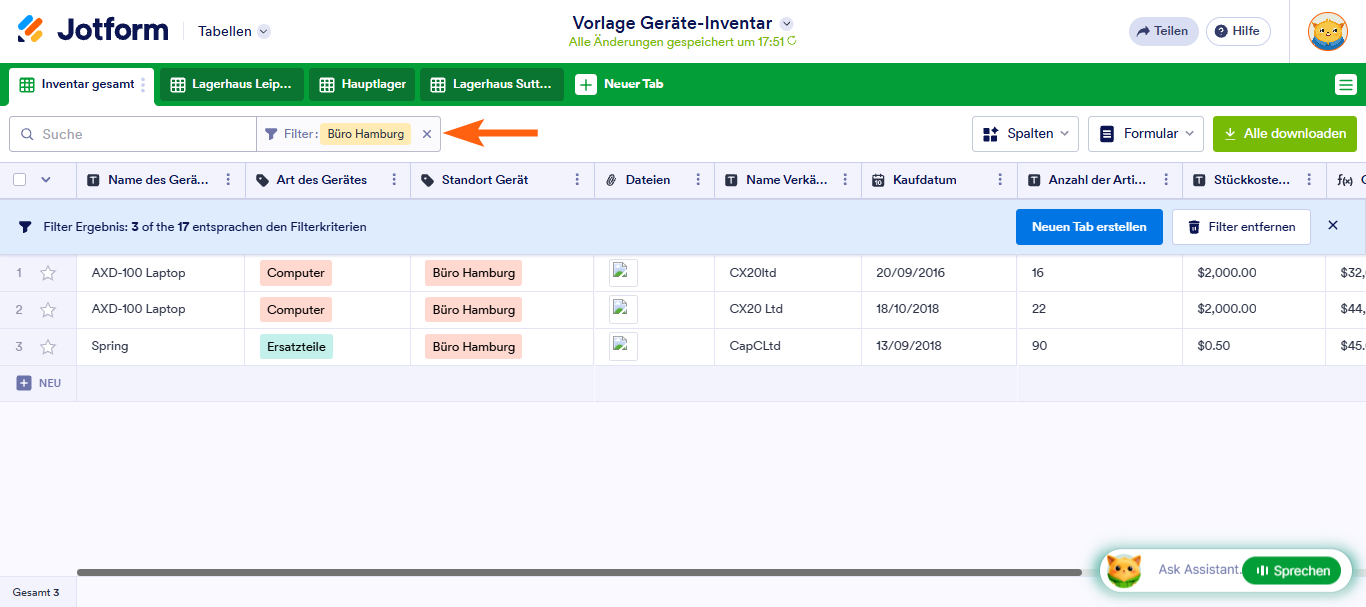The width and height of the screenshot is (1366, 607).
Task: Click Ersatzteile tag in Spring row
Action: (x=296, y=346)
